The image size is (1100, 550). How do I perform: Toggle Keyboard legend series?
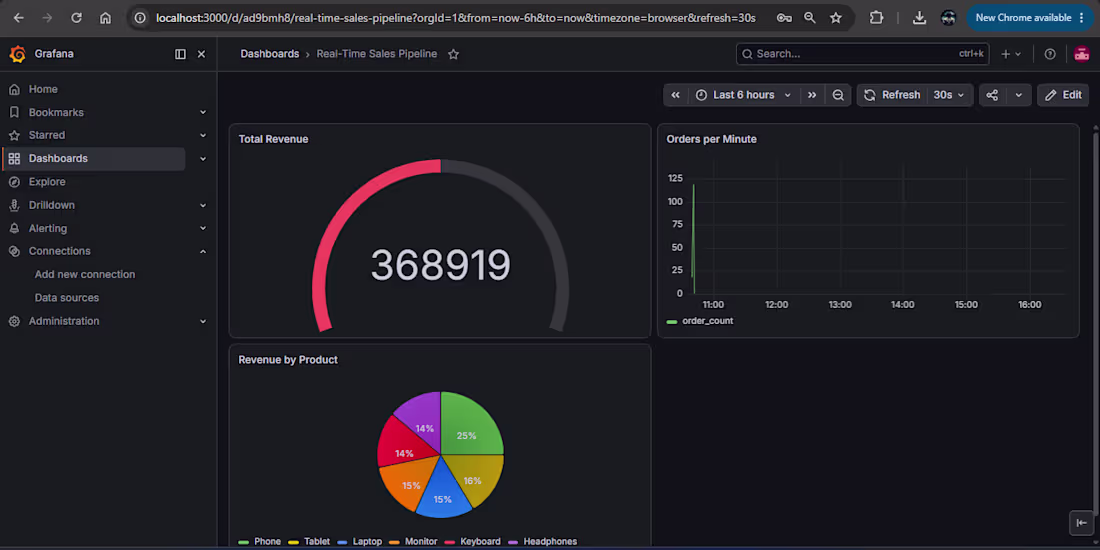480,542
